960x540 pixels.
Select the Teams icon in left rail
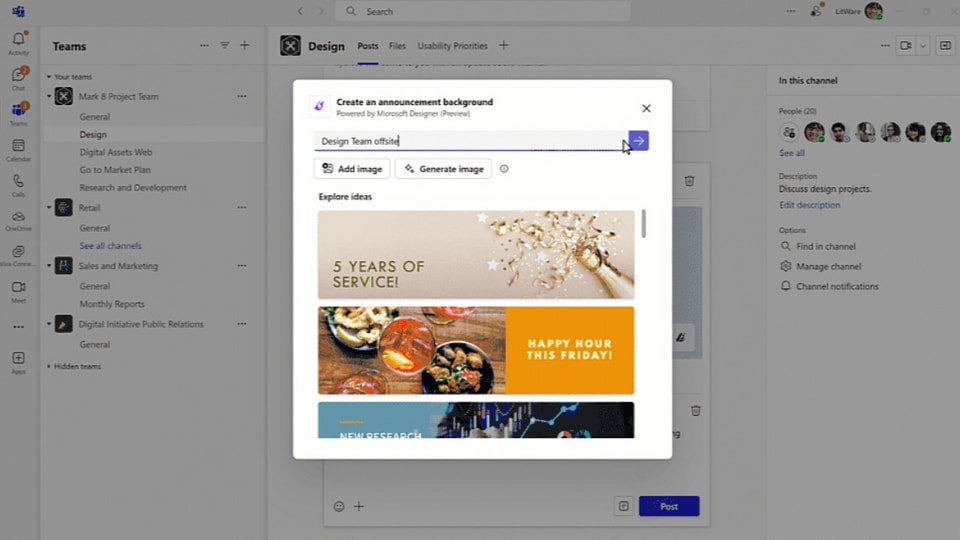(18, 114)
